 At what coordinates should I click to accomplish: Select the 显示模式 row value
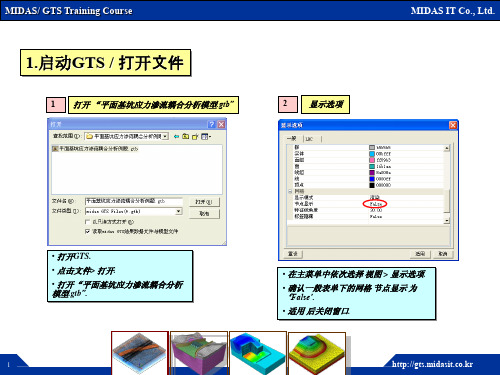(x=374, y=198)
